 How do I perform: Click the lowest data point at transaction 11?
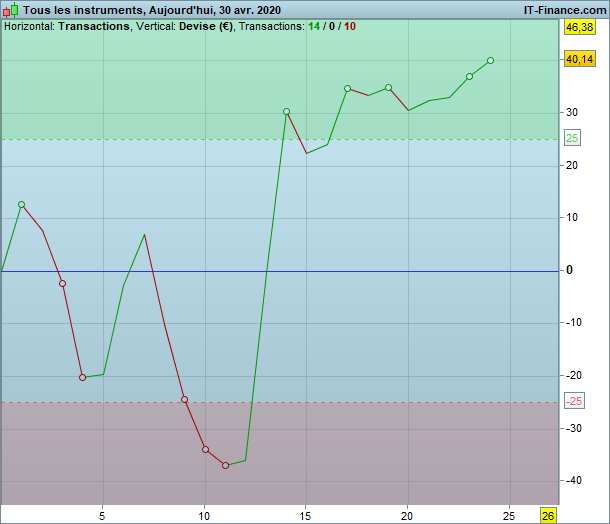226,465
